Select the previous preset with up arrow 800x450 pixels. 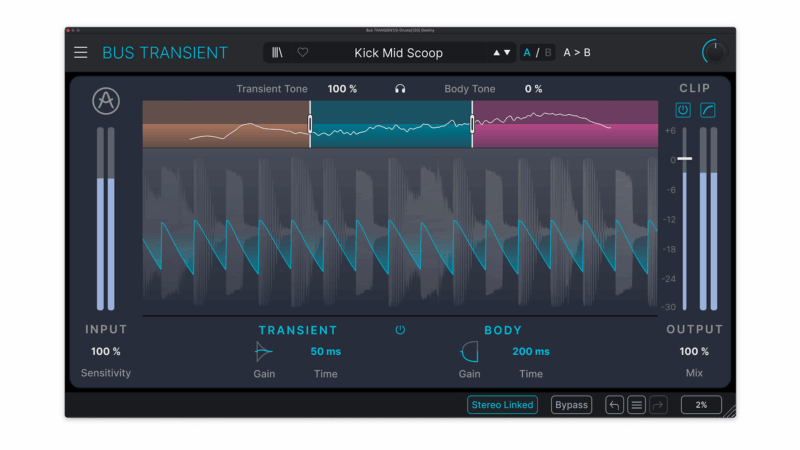point(497,53)
